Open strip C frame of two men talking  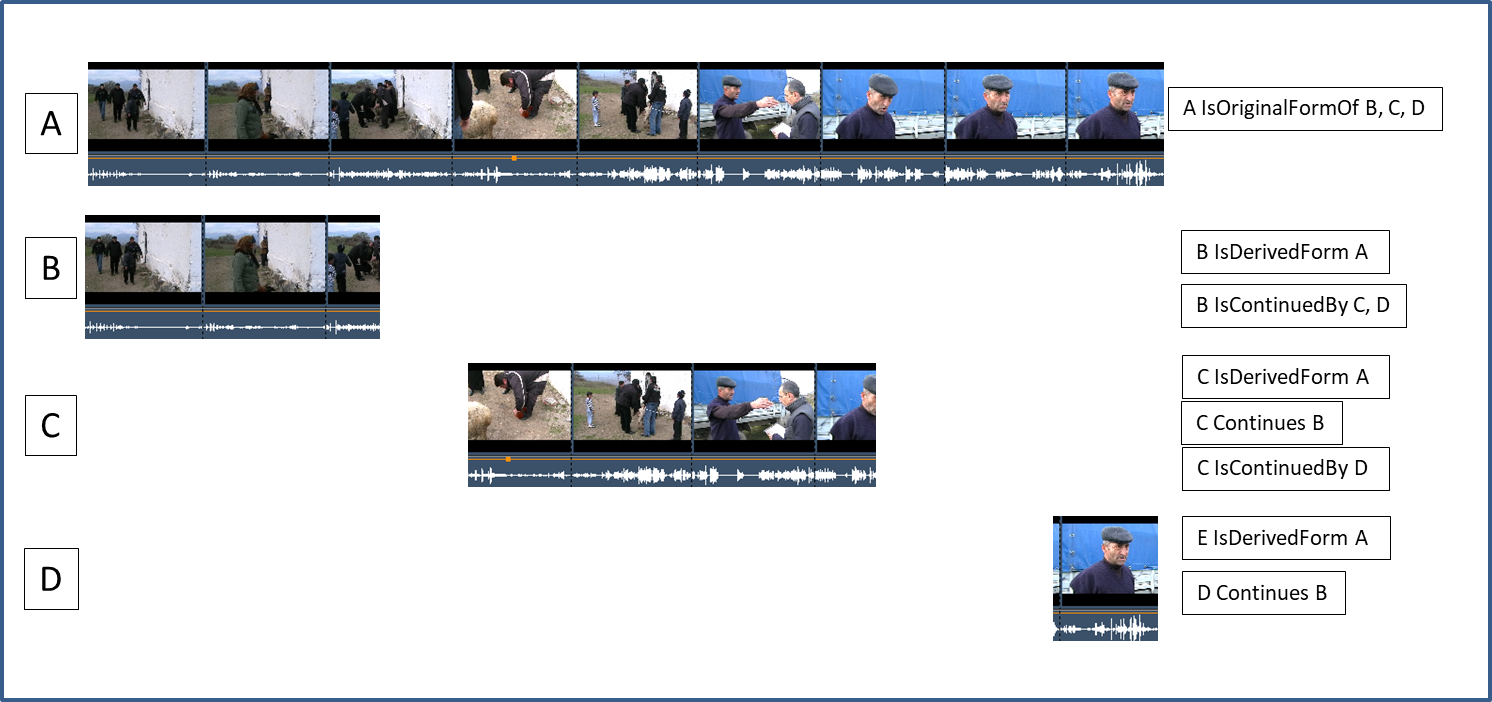click(754, 405)
